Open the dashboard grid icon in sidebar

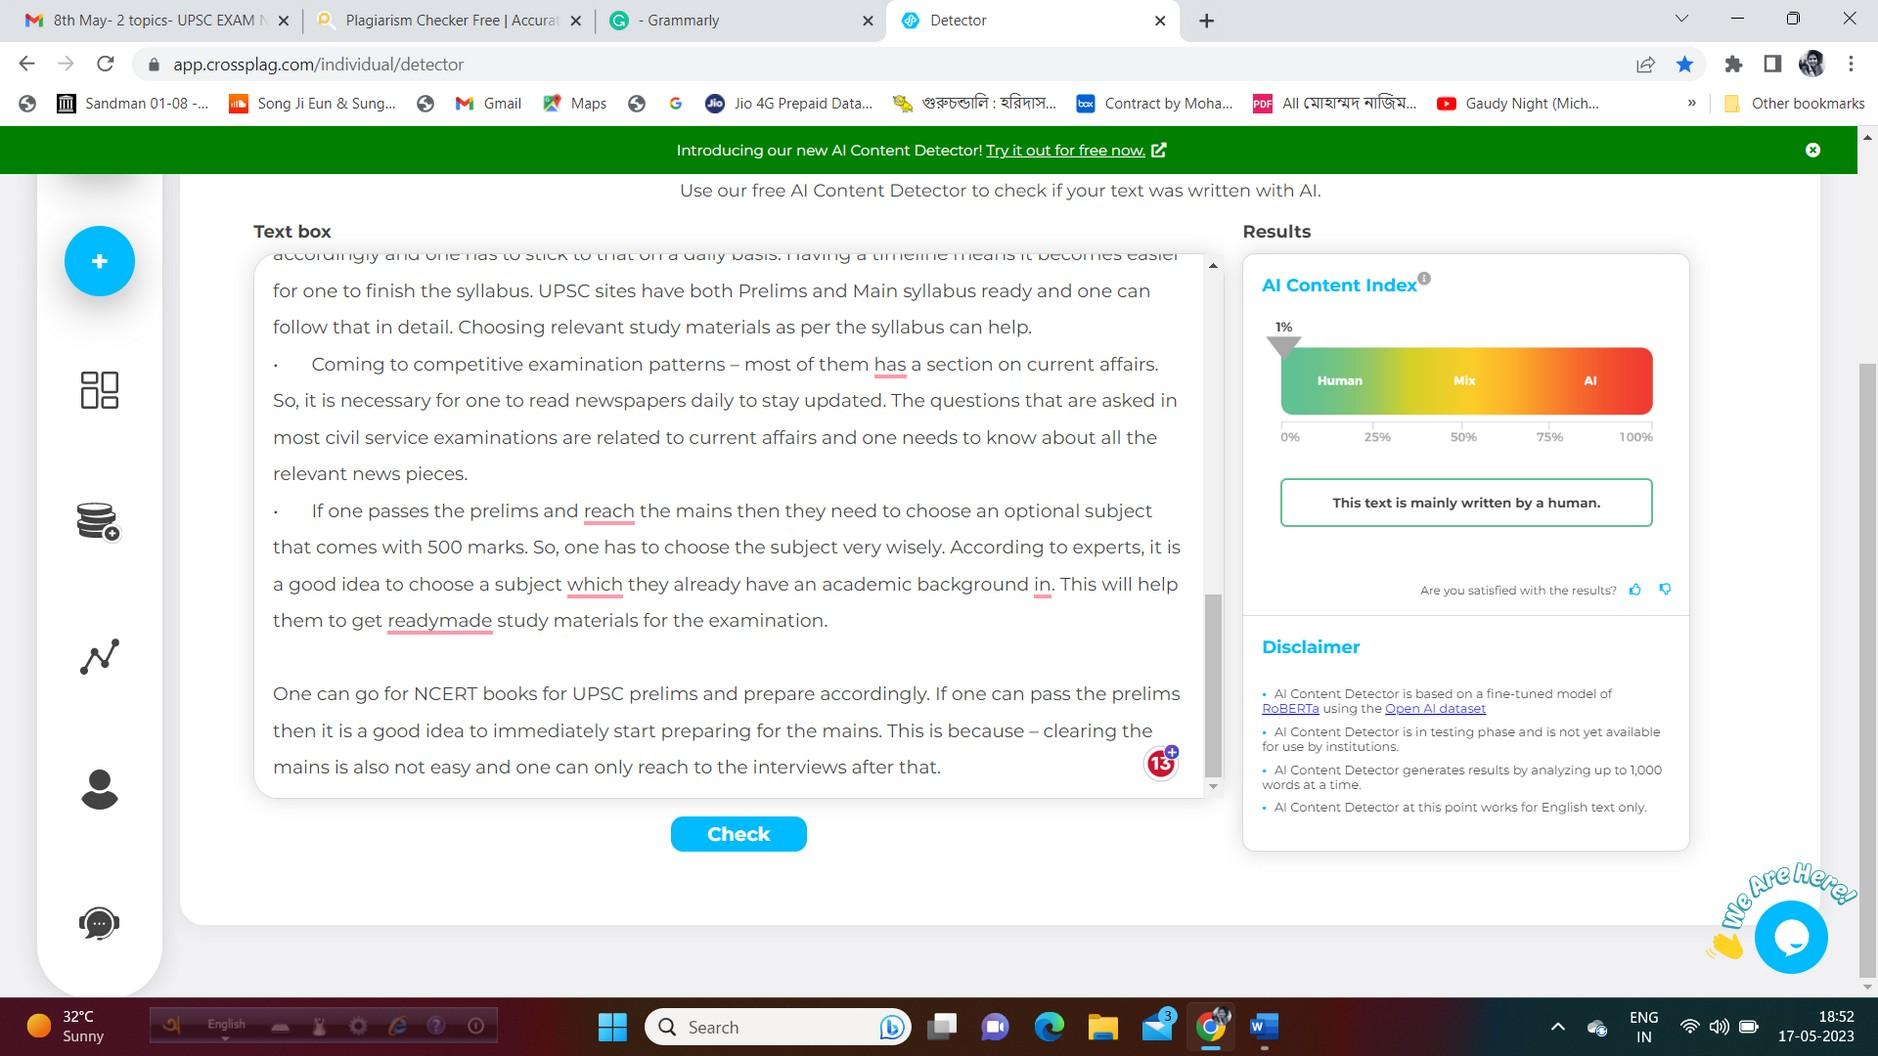(99, 390)
